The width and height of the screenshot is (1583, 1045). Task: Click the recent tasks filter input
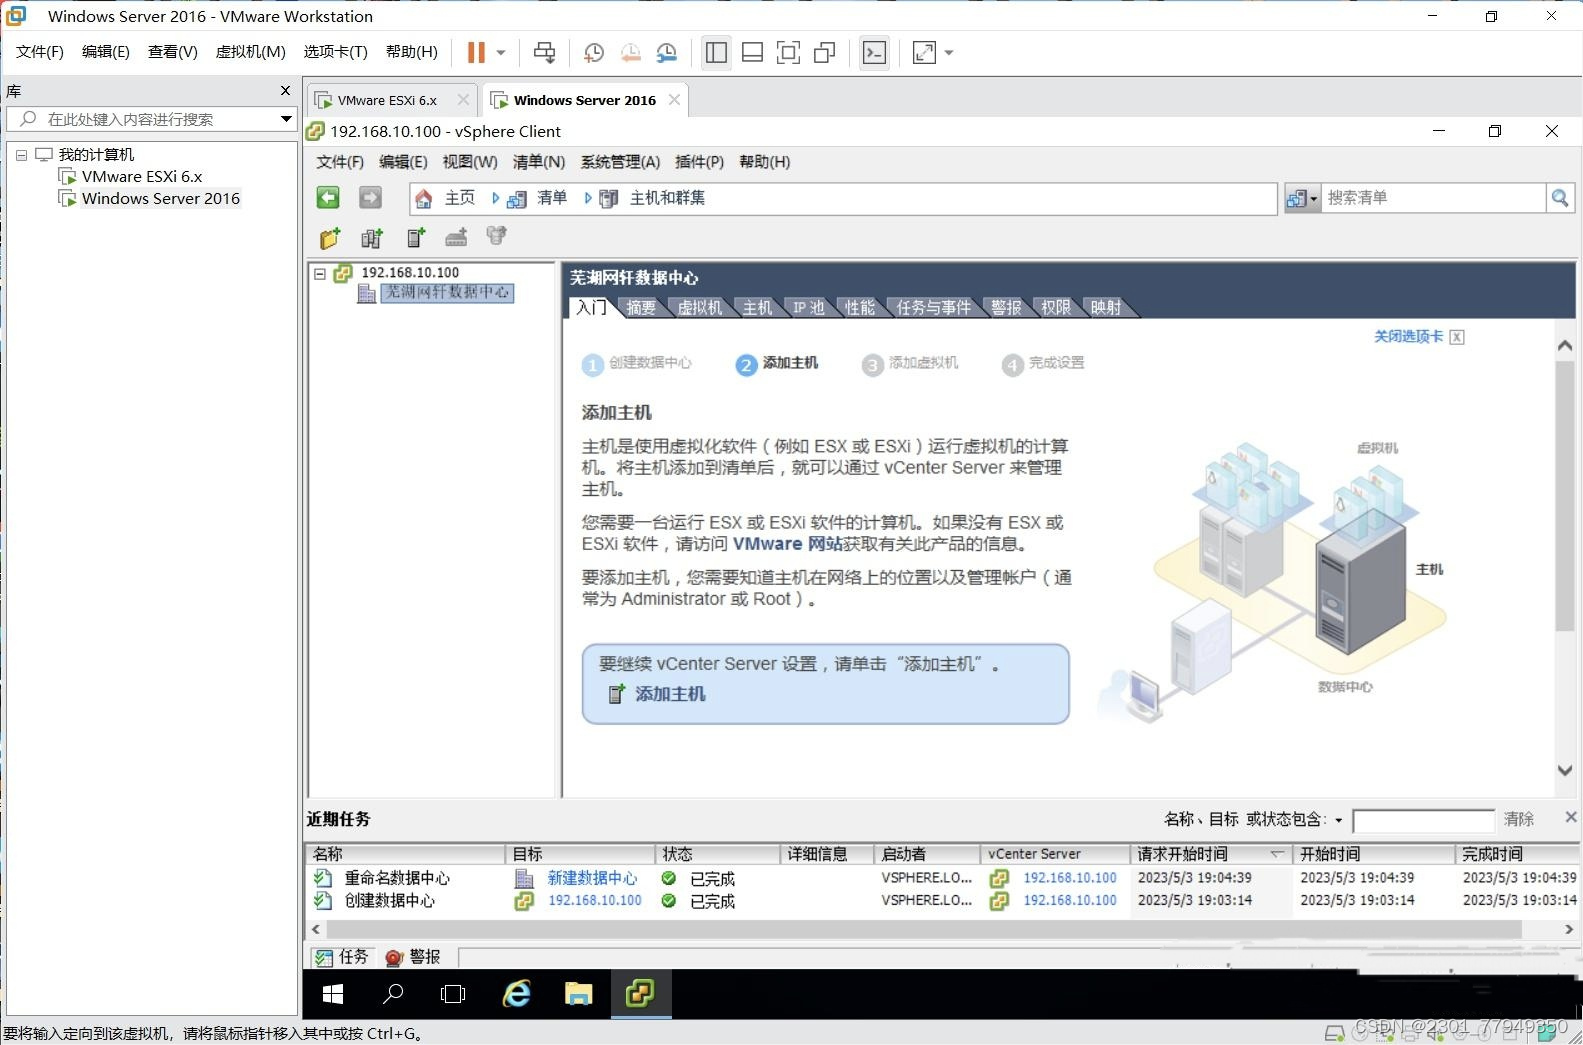click(x=1423, y=821)
